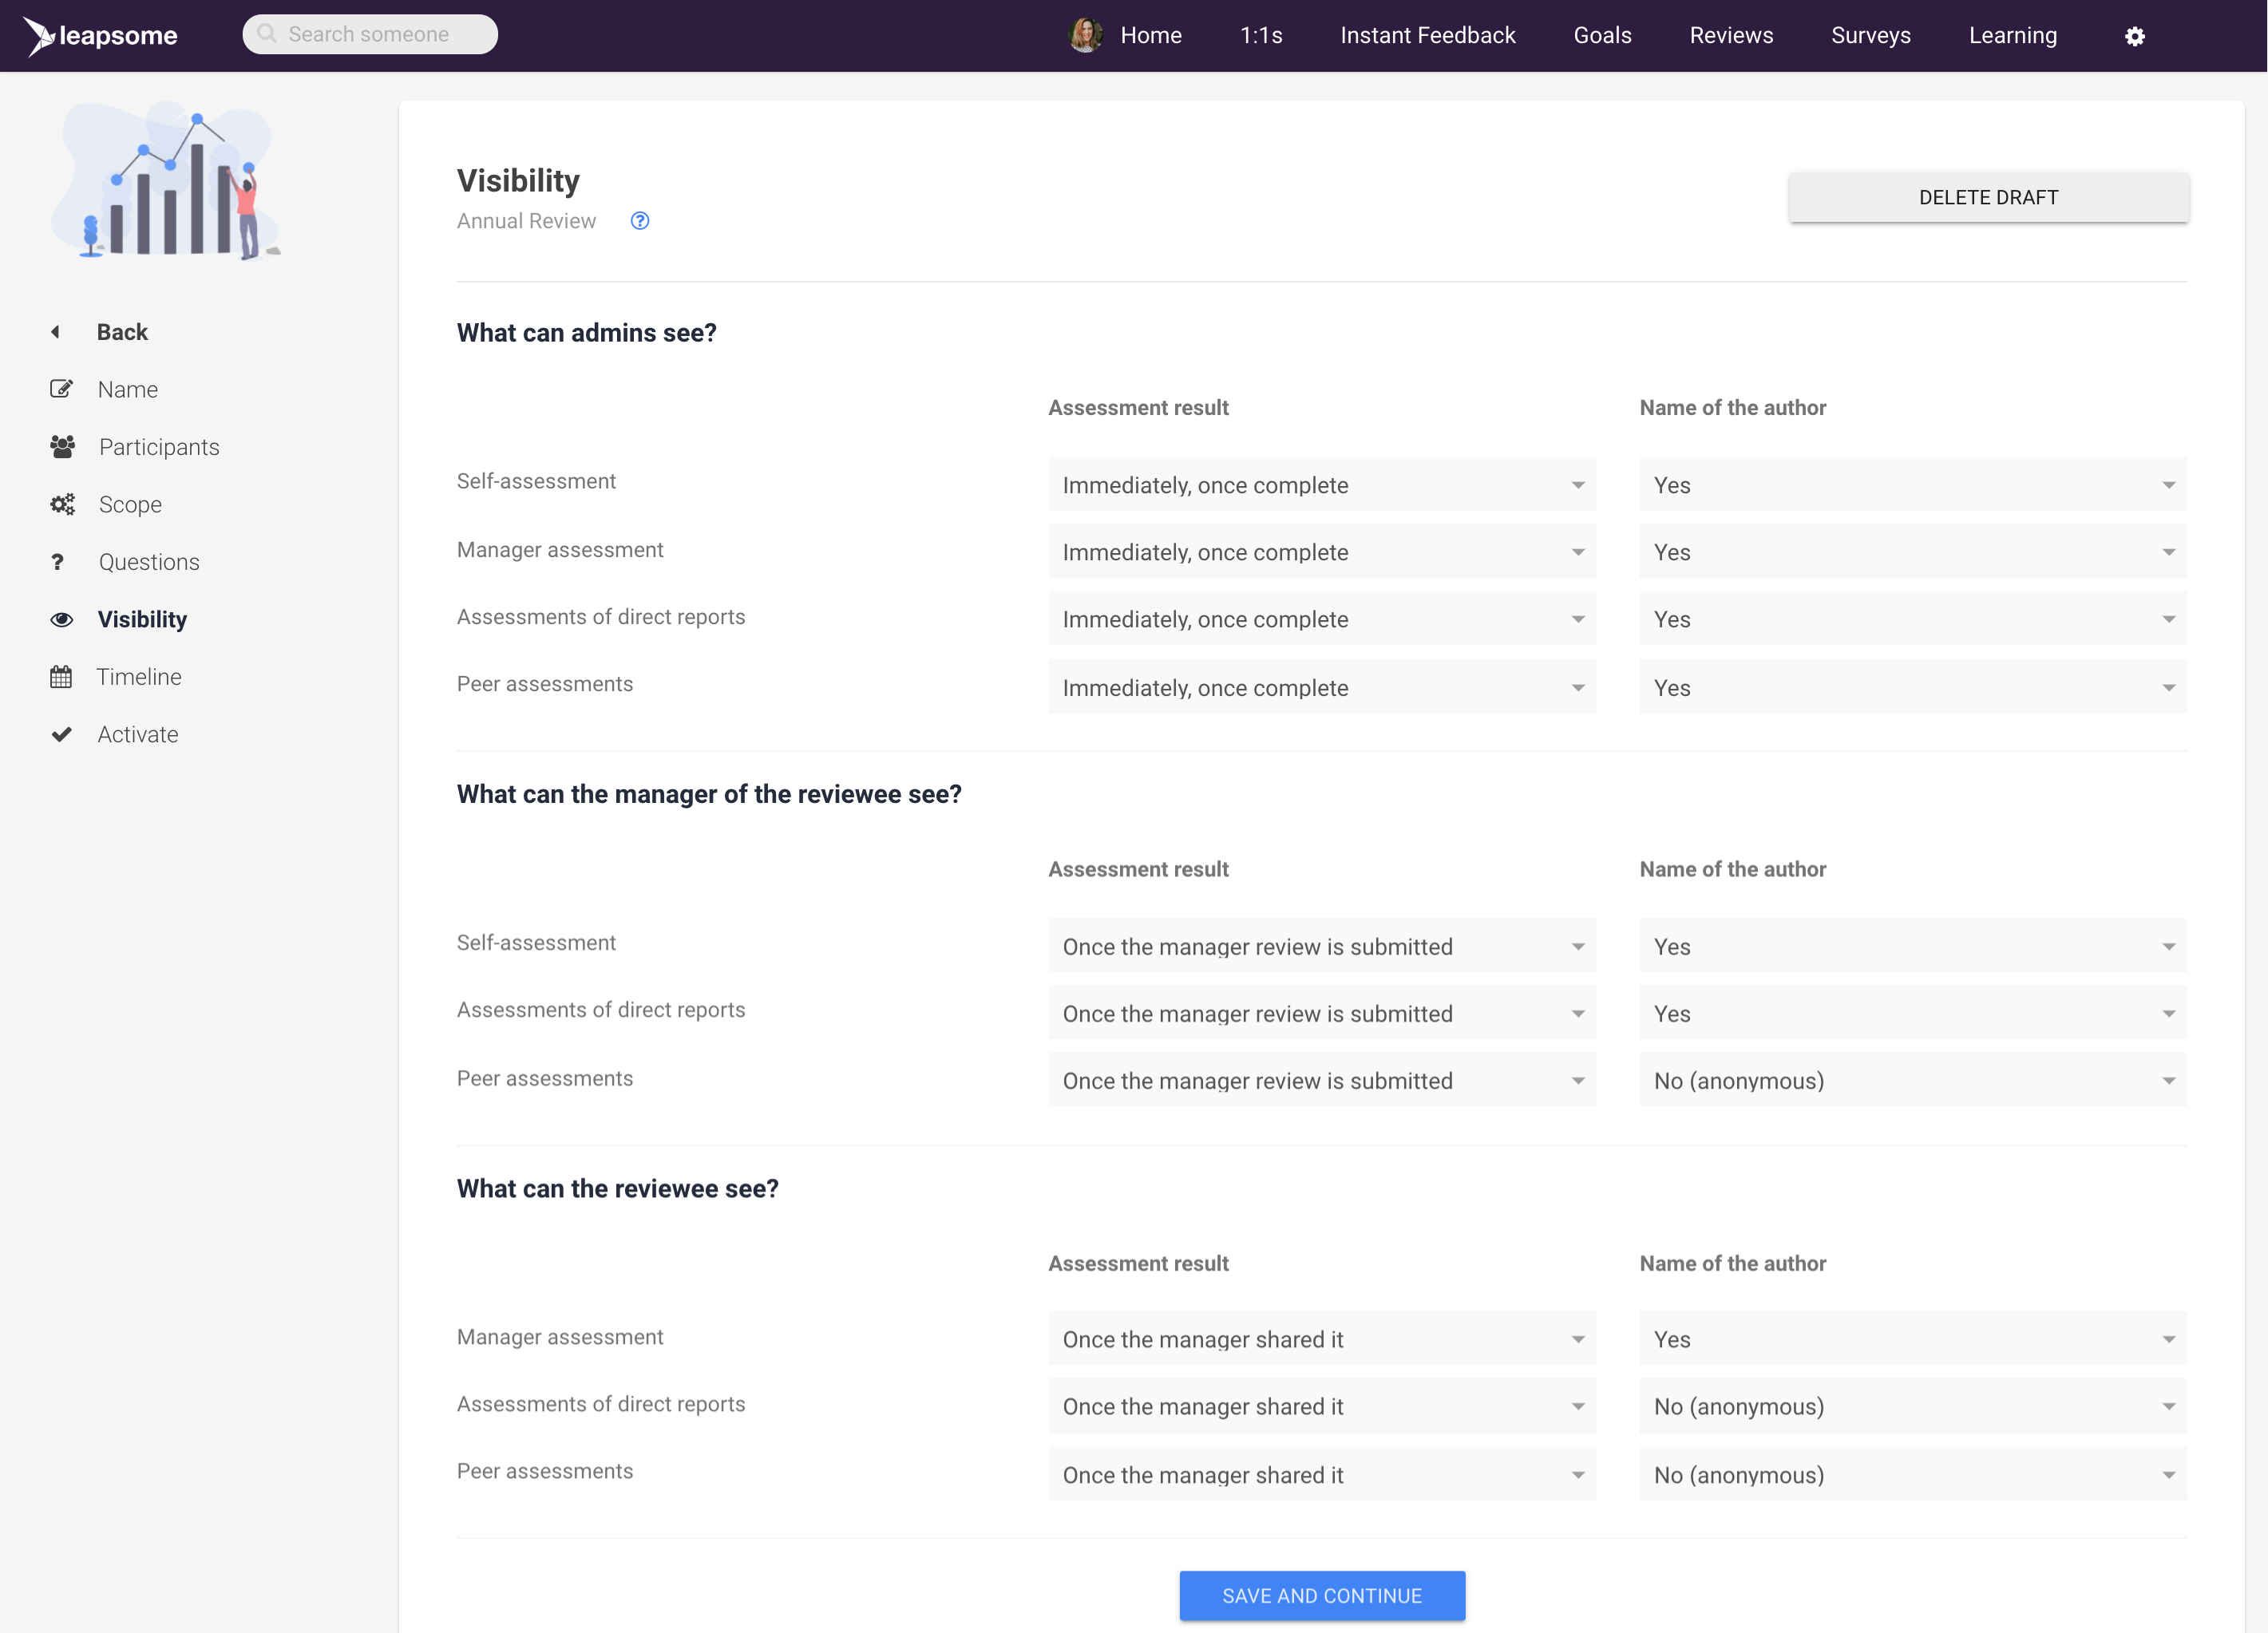Open the settings gear icon
Image resolution: width=2268 pixels, height=1633 pixels.
click(x=2134, y=36)
